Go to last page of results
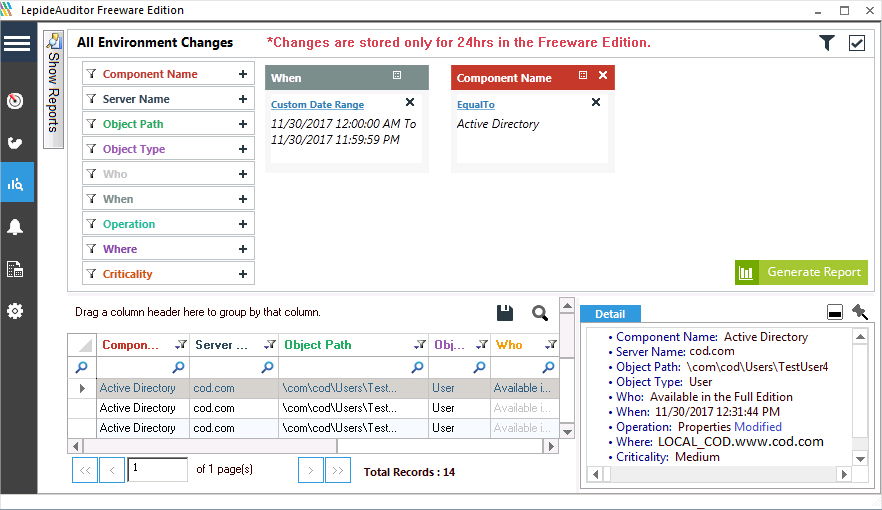This screenshot has height=510, width=882. pos(338,470)
